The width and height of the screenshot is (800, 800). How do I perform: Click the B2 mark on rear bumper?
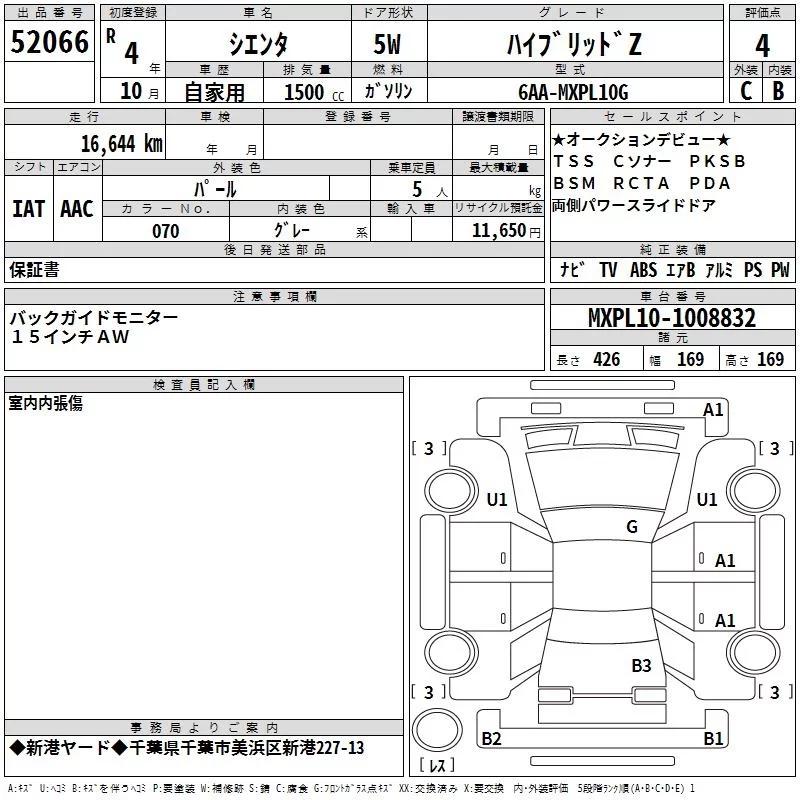tap(491, 739)
